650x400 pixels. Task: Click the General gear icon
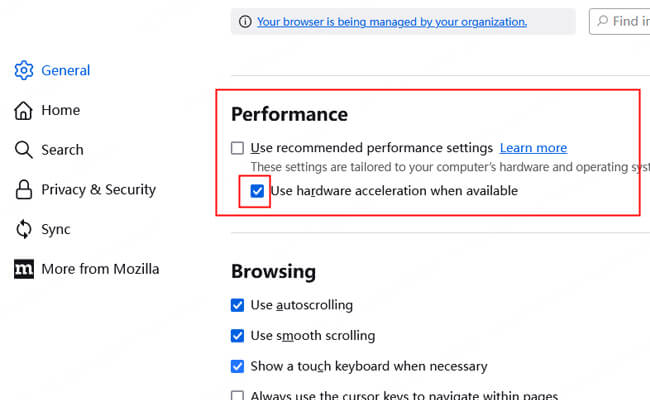[x=24, y=71]
